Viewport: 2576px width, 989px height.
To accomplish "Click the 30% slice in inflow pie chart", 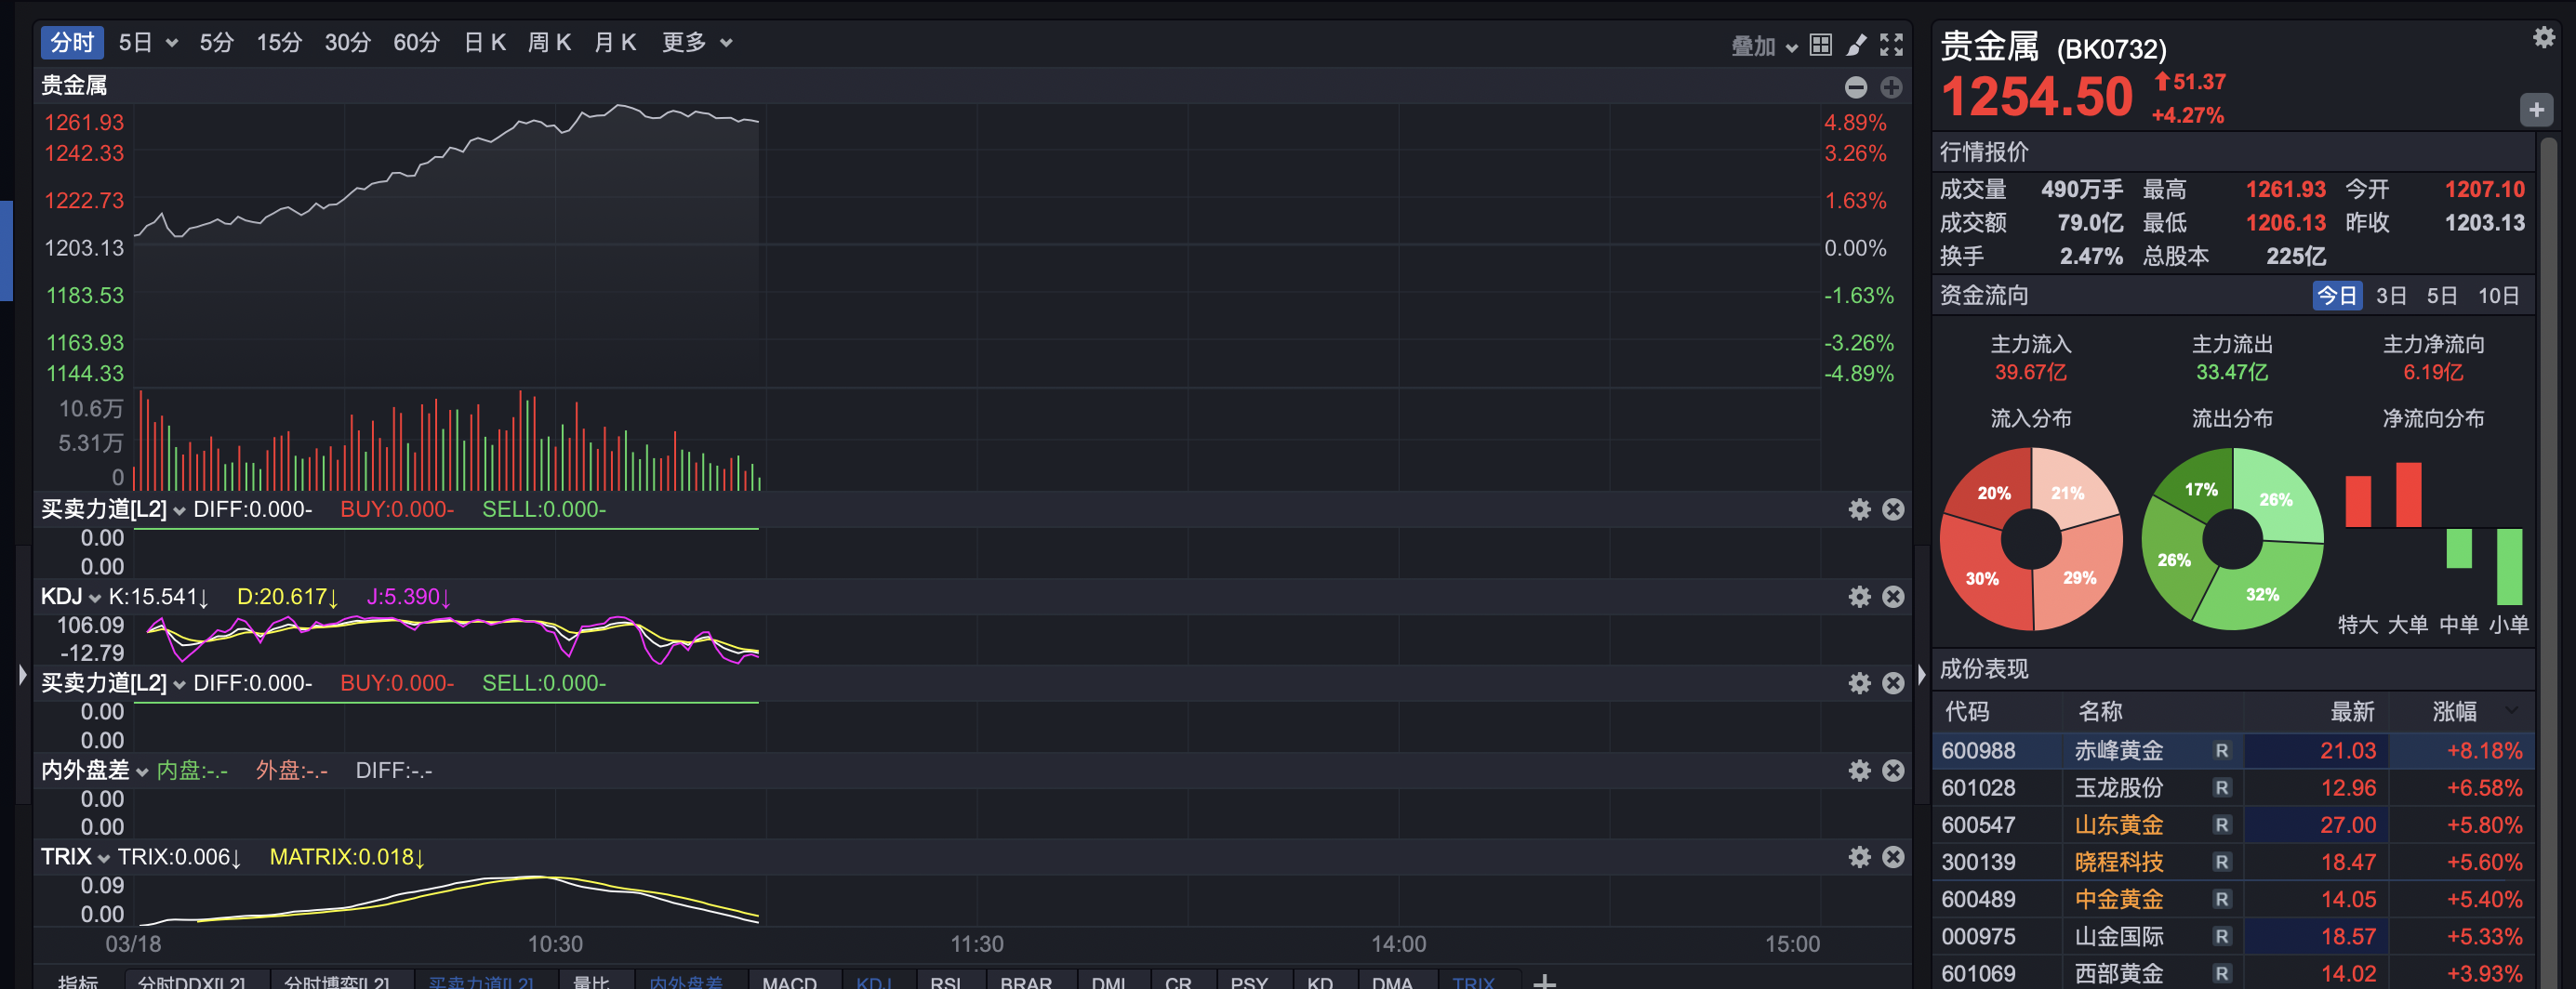I will point(1982,579).
